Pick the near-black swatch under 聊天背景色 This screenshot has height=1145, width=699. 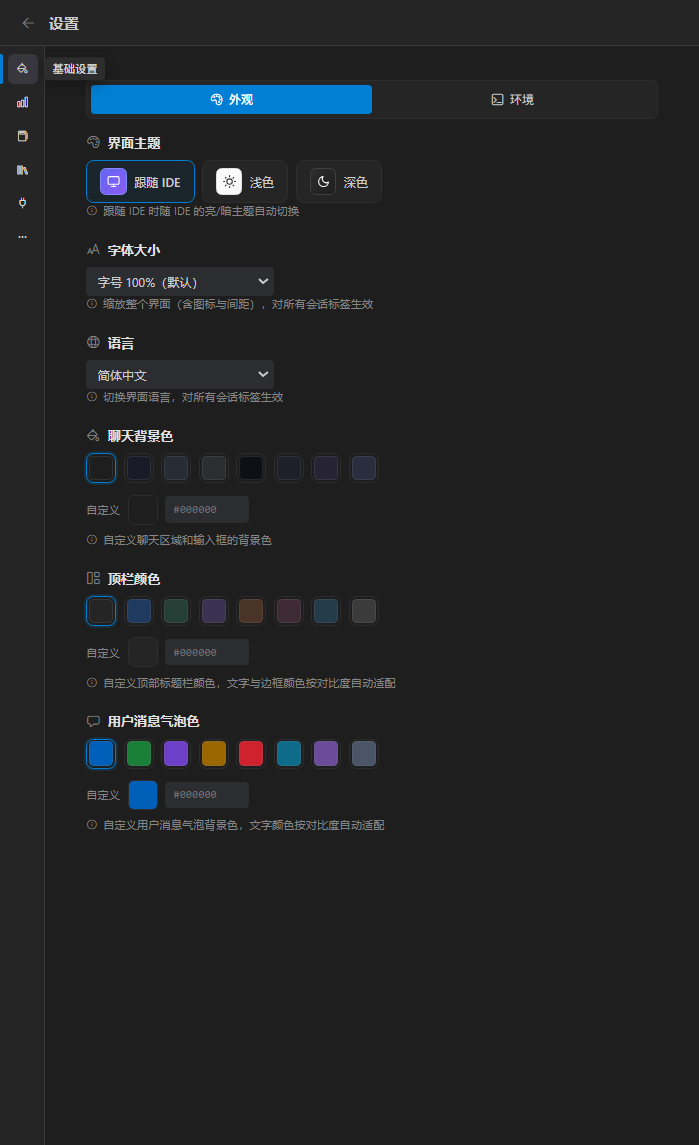click(251, 468)
